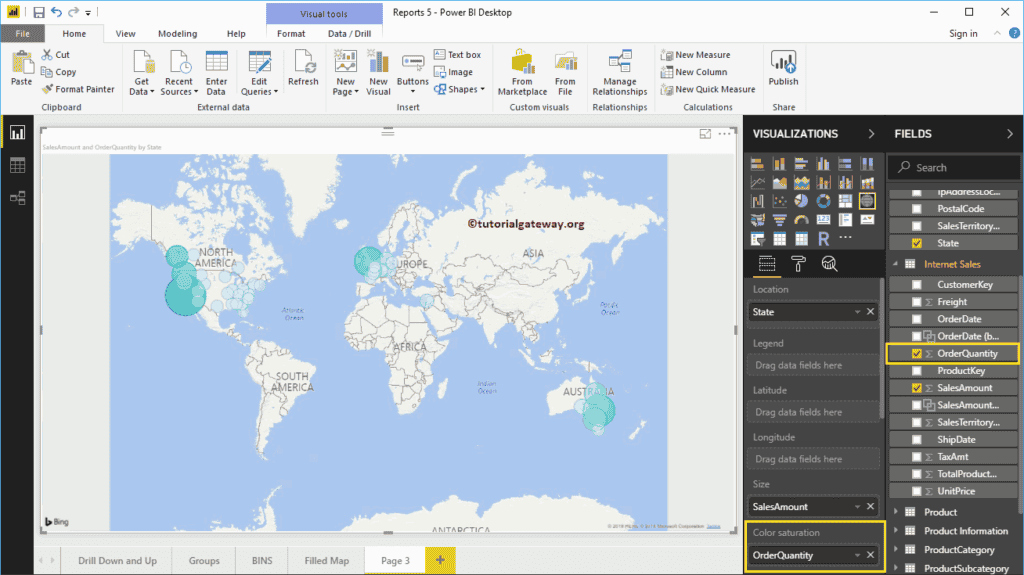Uncheck the State field checkbox
The height and width of the screenshot is (575, 1024).
[917, 243]
